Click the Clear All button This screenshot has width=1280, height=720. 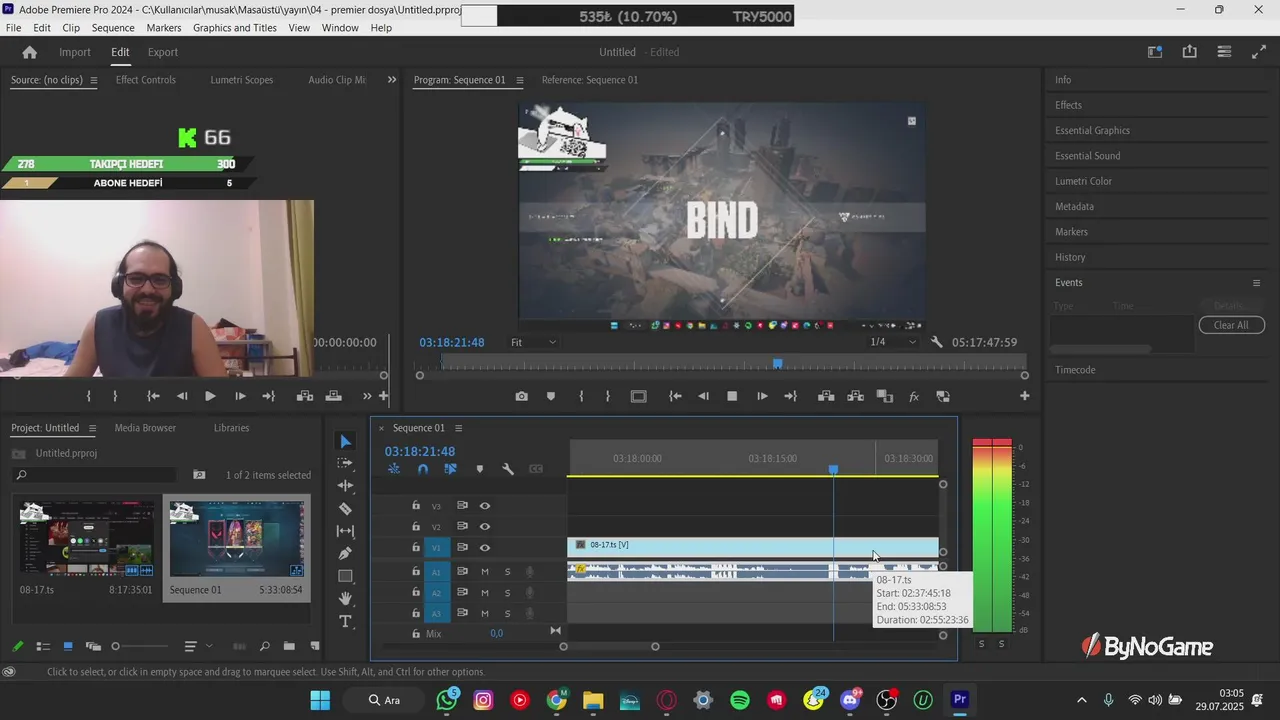click(x=1231, y=325)
